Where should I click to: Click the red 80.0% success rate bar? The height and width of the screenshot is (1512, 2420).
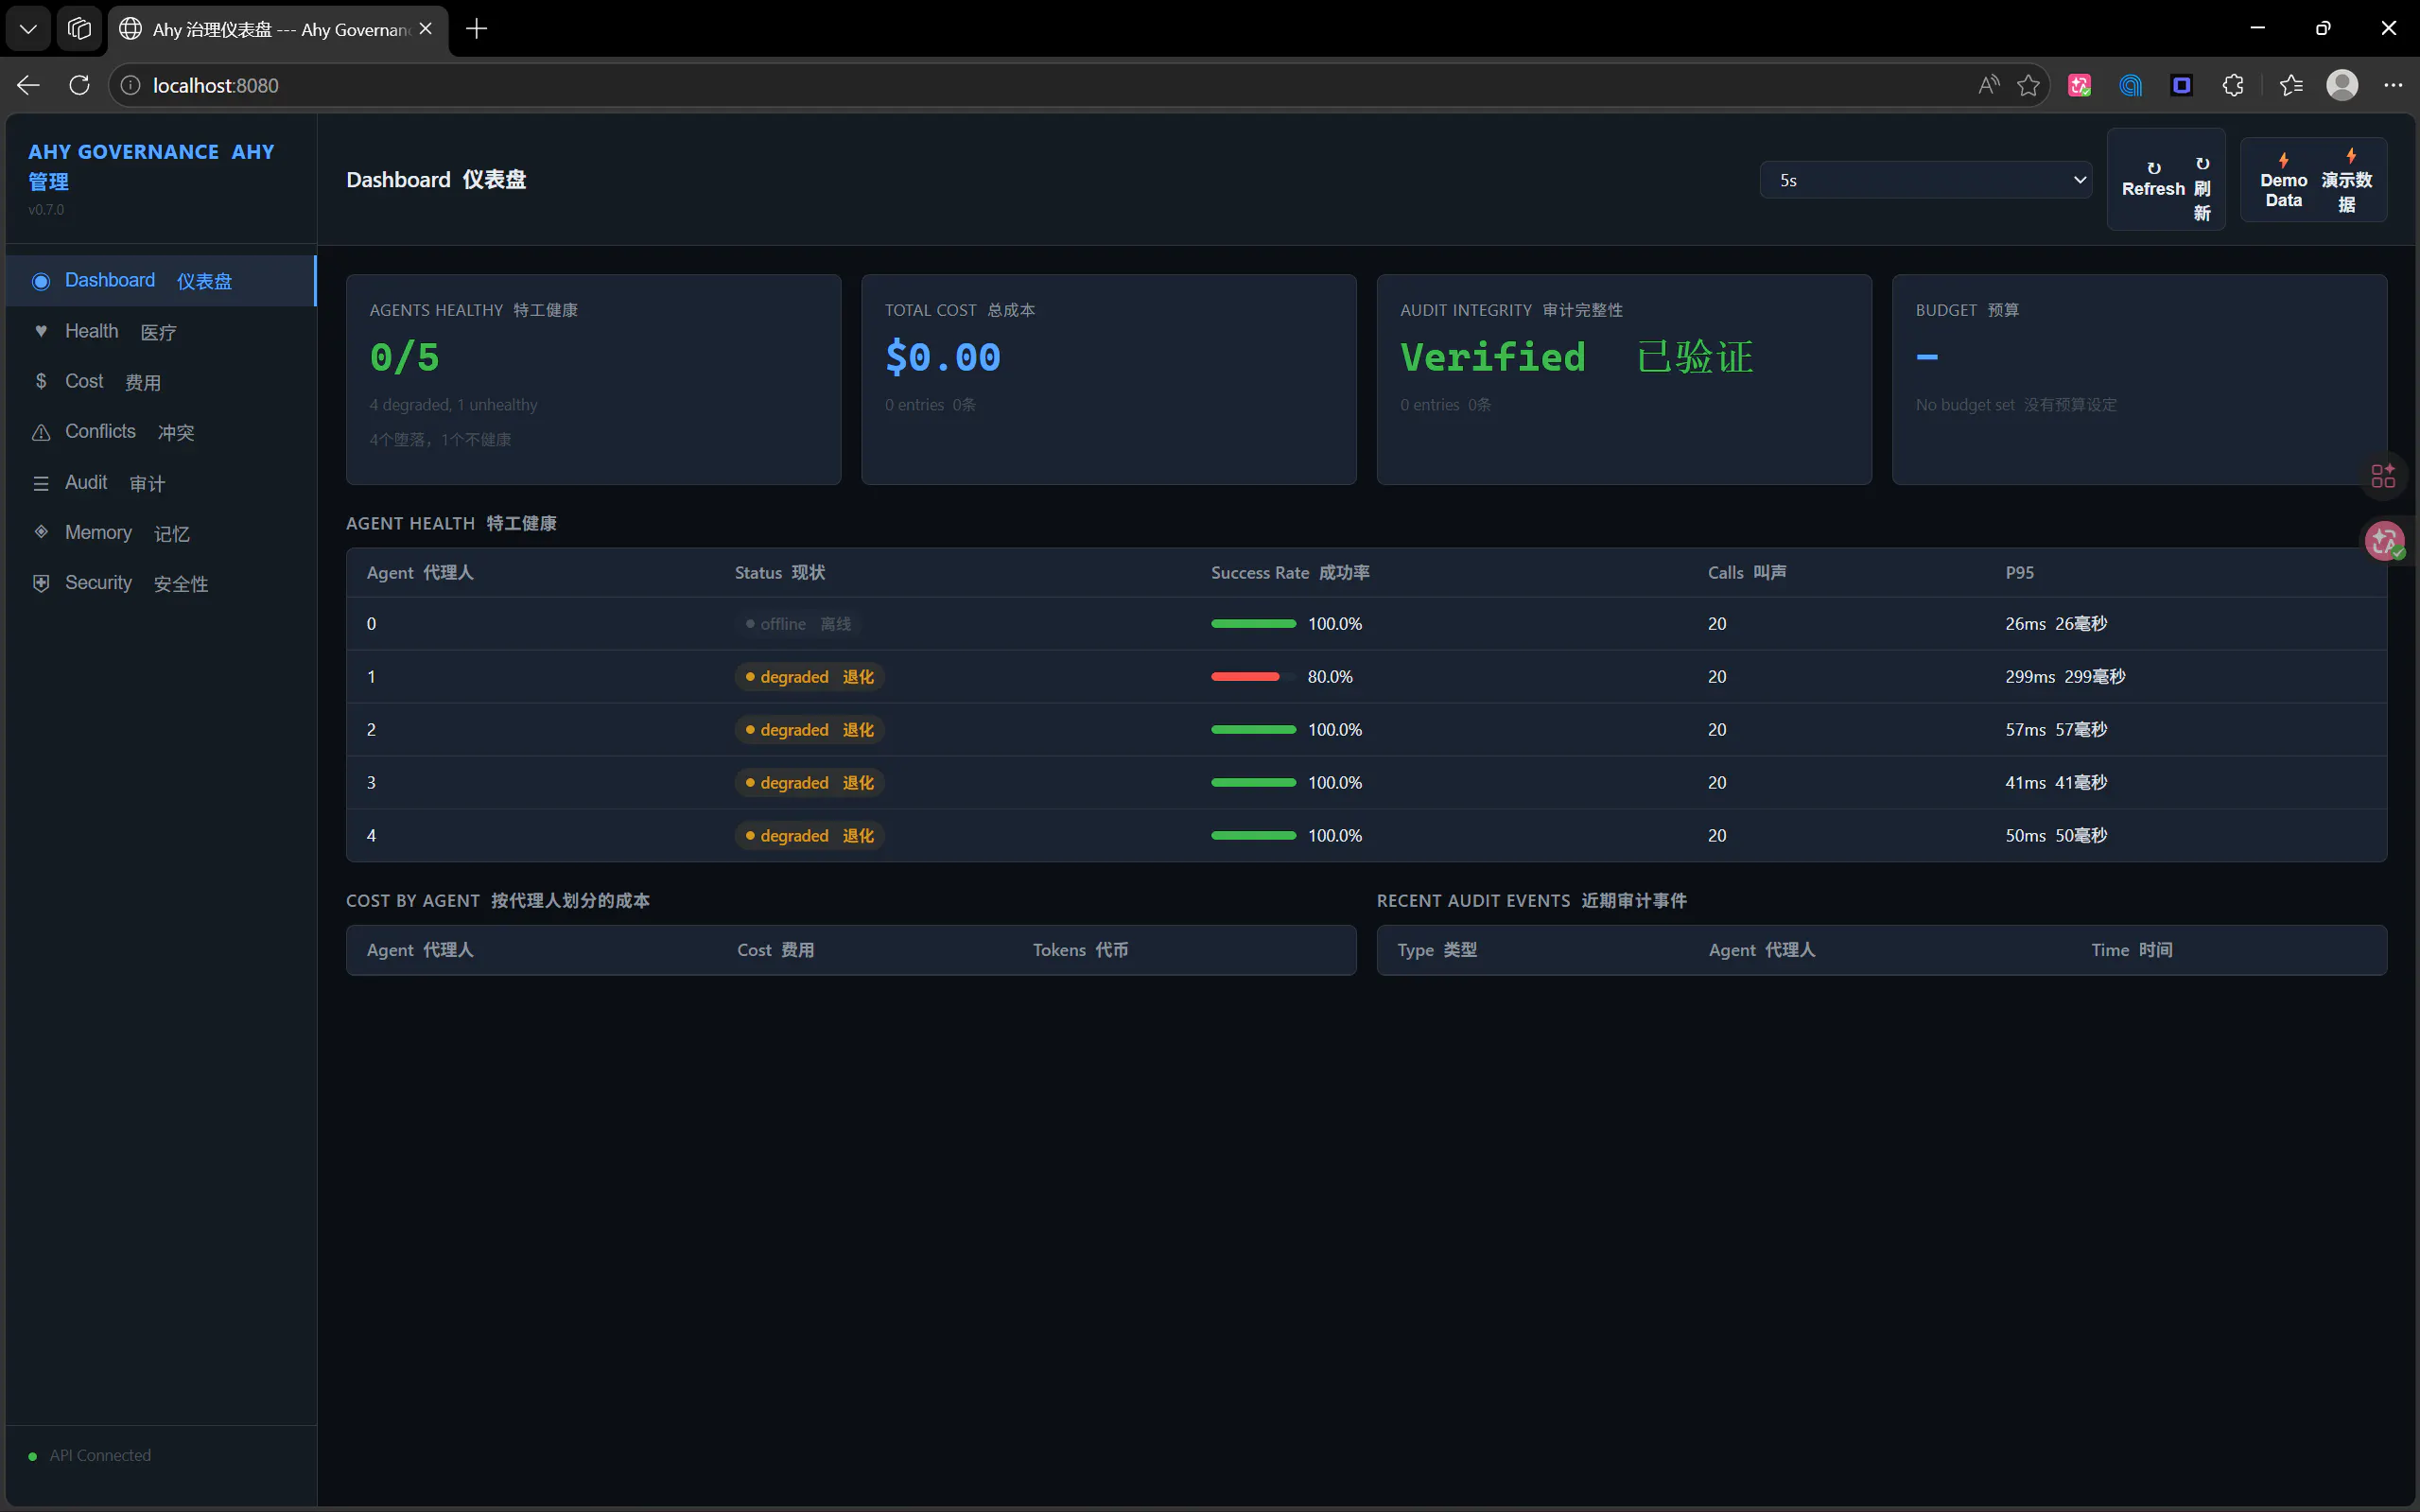coord(1245,677)
